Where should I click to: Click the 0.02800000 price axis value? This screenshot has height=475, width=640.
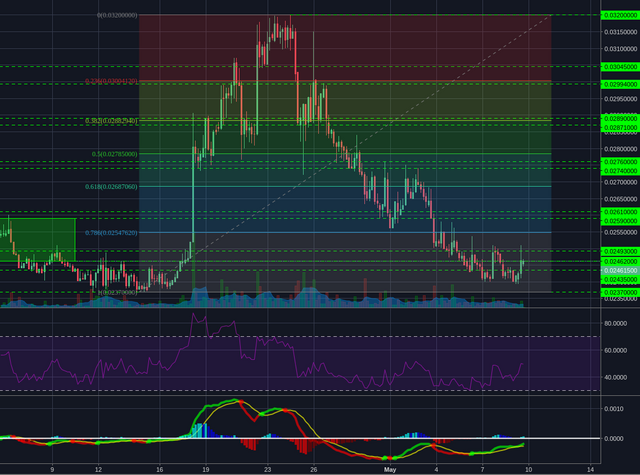[x=620, y=149]
